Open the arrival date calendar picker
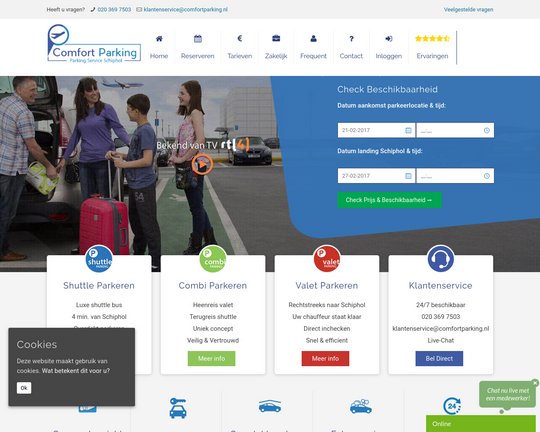 click(x=408, y=130)
